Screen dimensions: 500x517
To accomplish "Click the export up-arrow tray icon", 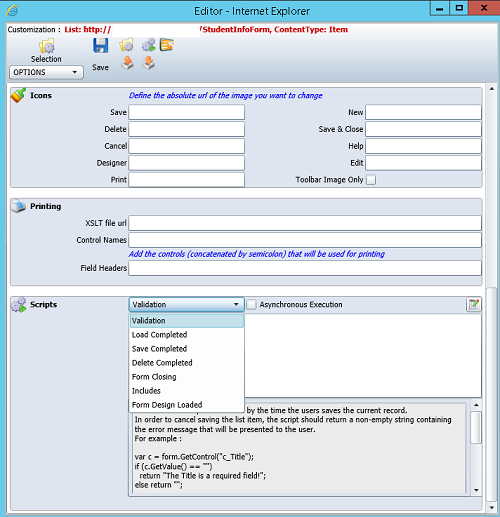I will [127, 63].
